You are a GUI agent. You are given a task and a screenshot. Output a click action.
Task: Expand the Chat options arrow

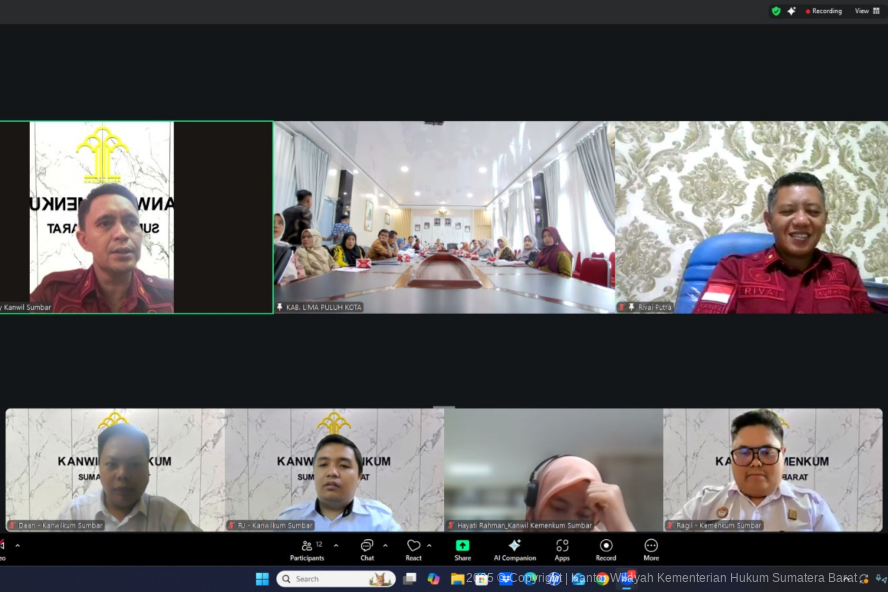tap(385, 545)
